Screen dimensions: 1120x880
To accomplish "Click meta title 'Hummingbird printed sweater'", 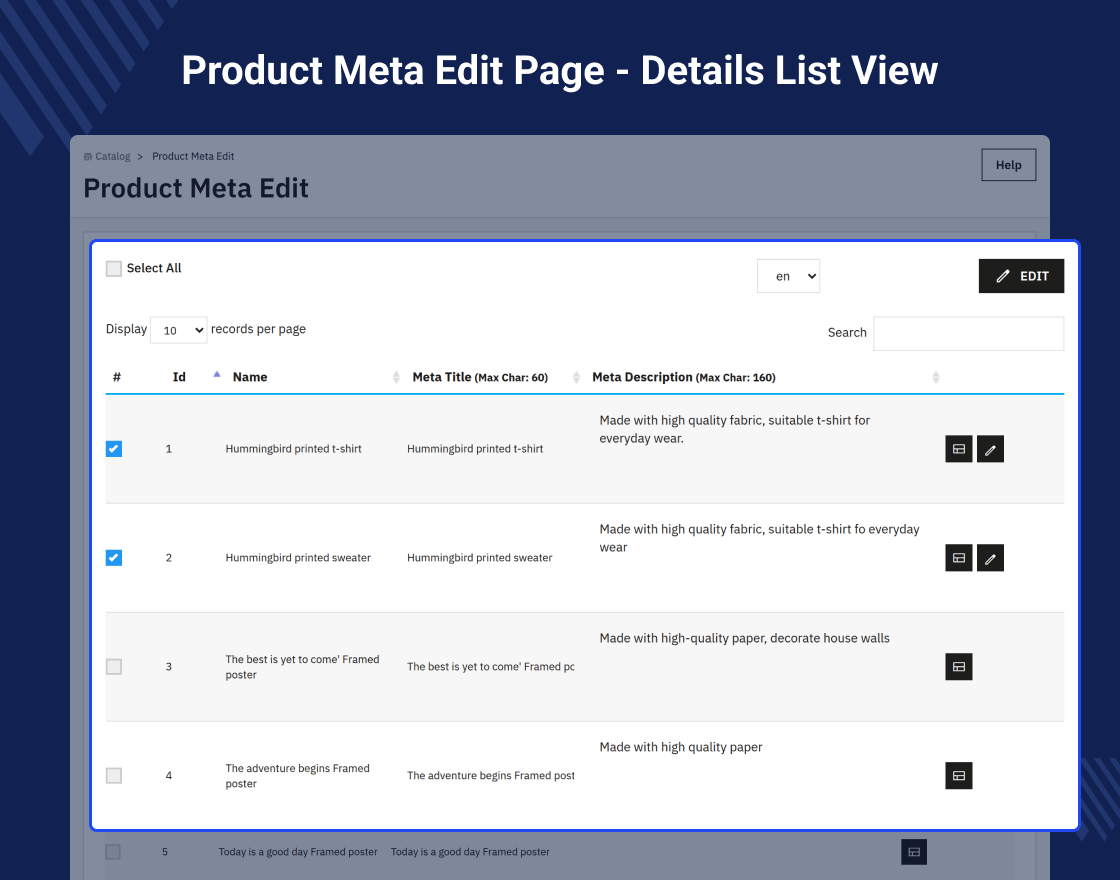I will (479, 558).
